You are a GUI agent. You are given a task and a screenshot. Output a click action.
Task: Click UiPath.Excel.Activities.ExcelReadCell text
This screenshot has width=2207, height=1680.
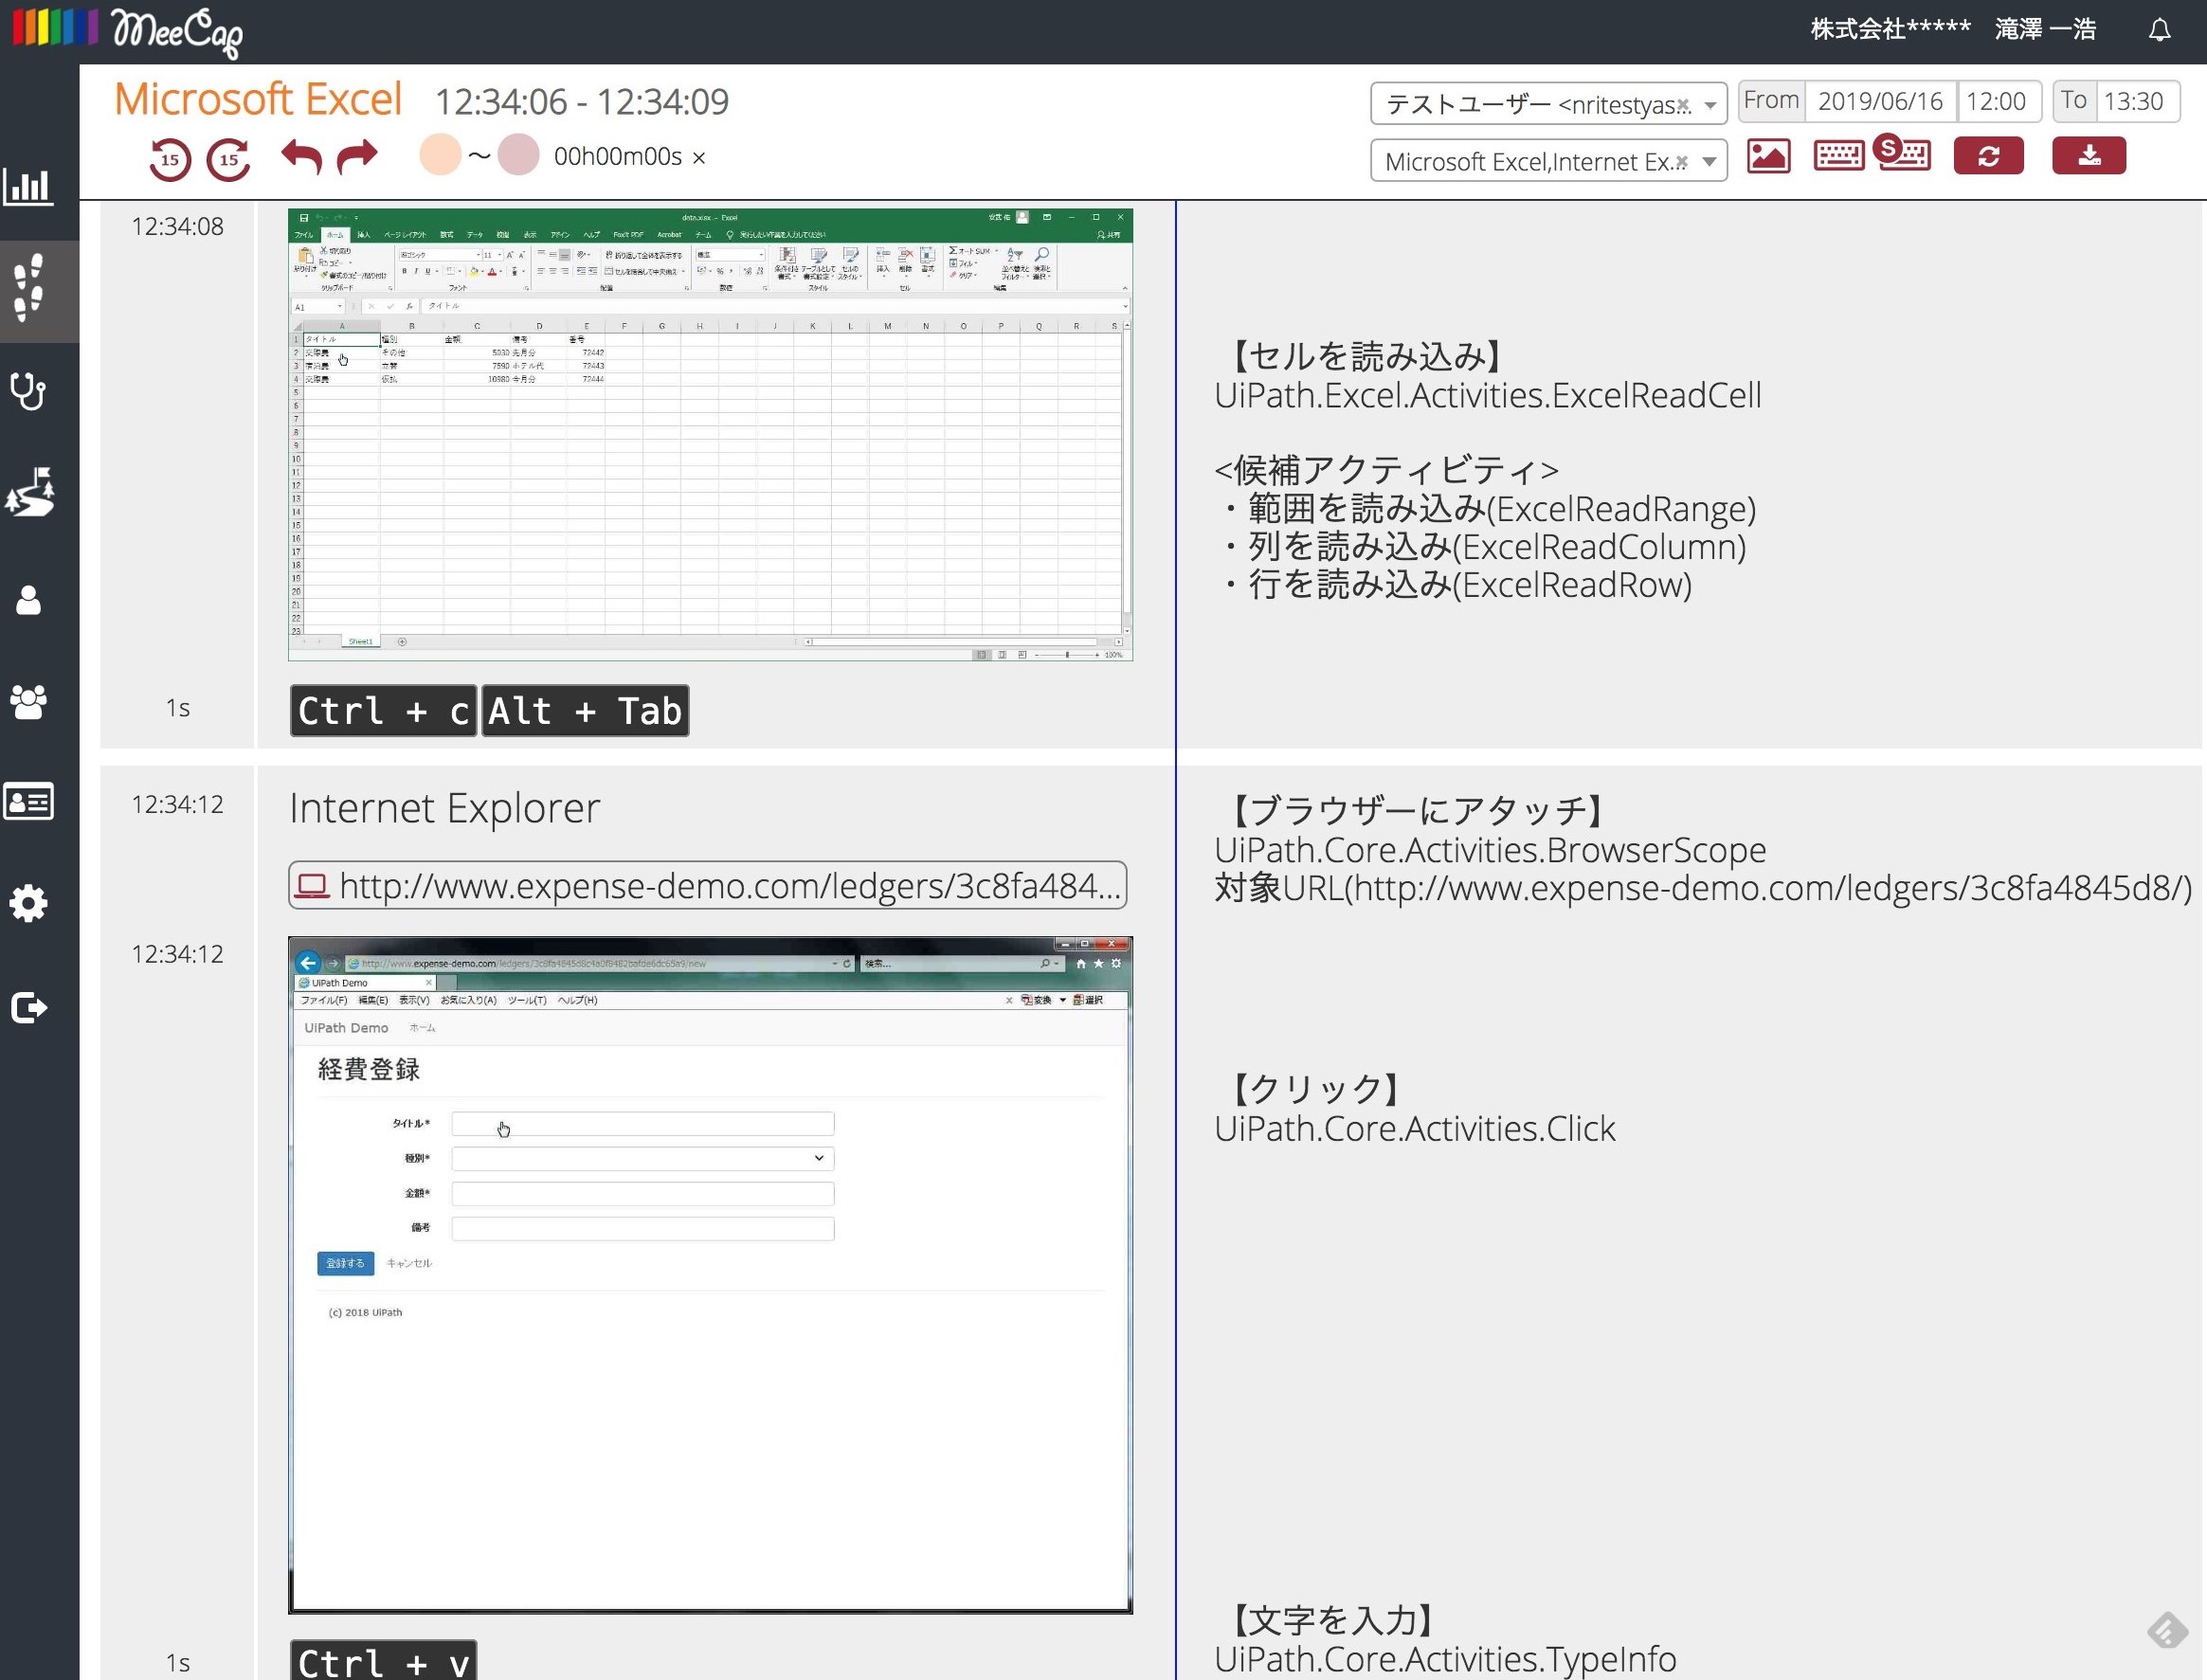click(1487, 395)
